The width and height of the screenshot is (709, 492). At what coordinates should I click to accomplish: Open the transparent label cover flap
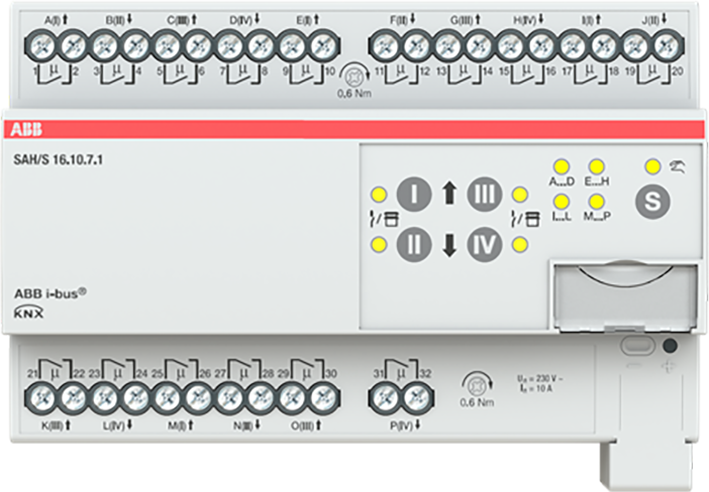coord(624,297)
